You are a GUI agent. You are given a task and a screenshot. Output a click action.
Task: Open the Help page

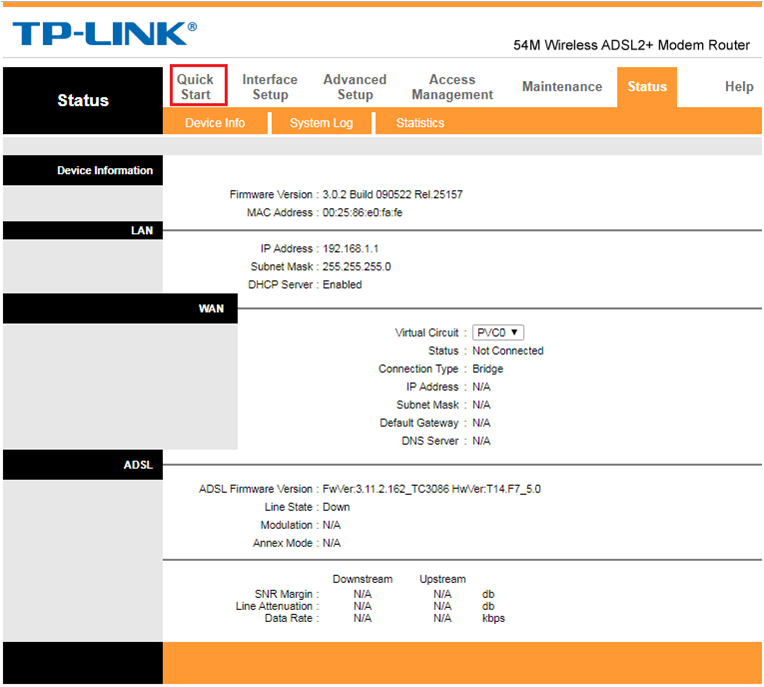(738, 87)
